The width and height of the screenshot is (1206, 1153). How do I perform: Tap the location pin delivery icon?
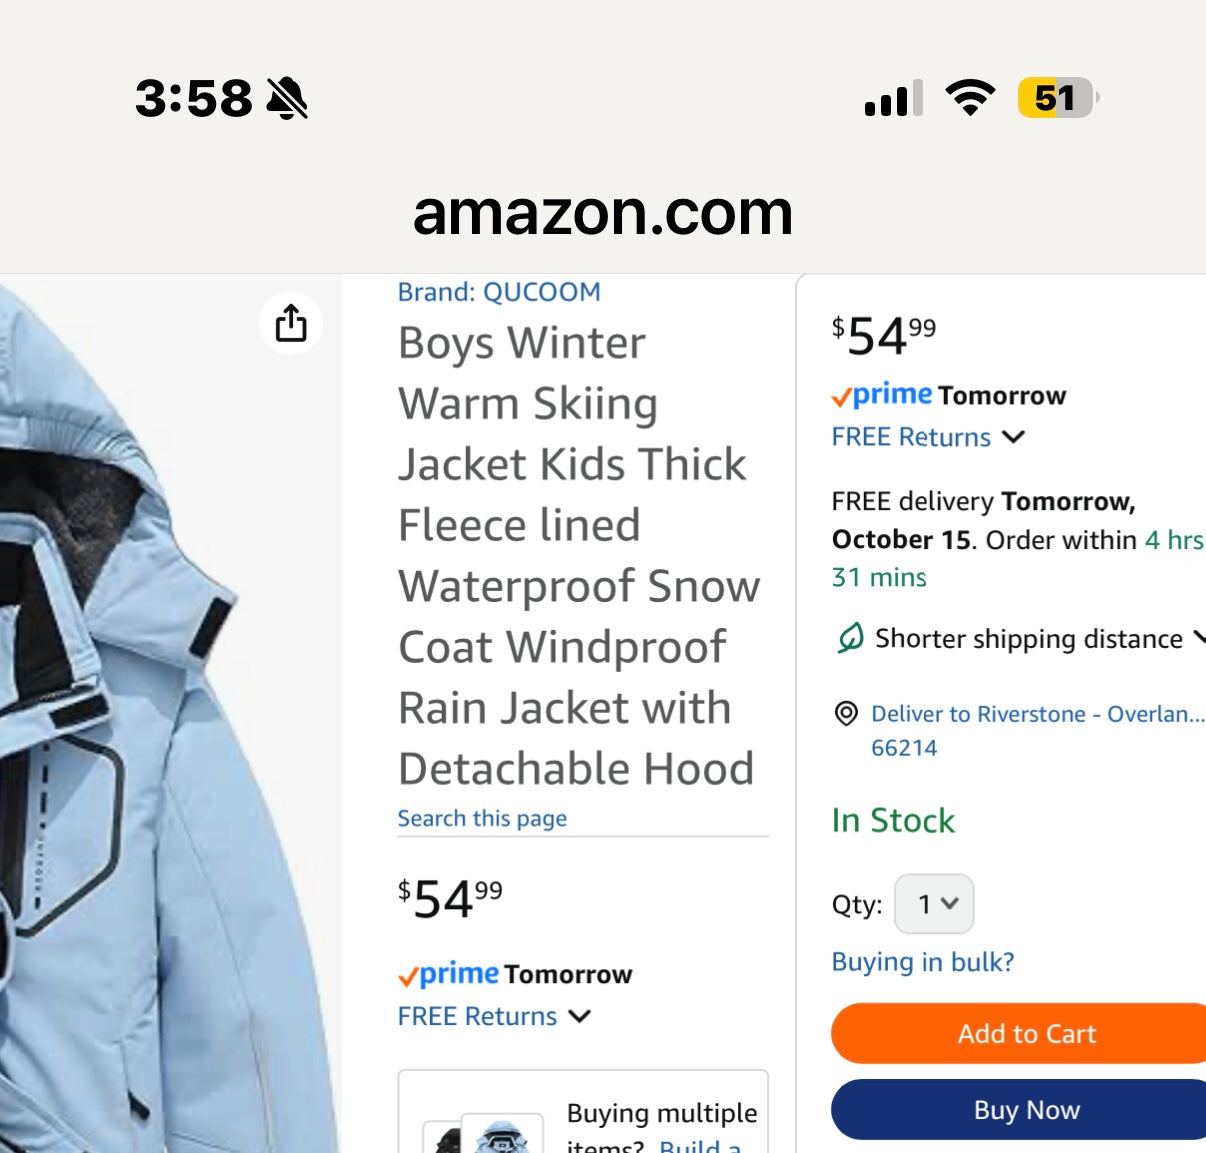[x=846, y=713]
